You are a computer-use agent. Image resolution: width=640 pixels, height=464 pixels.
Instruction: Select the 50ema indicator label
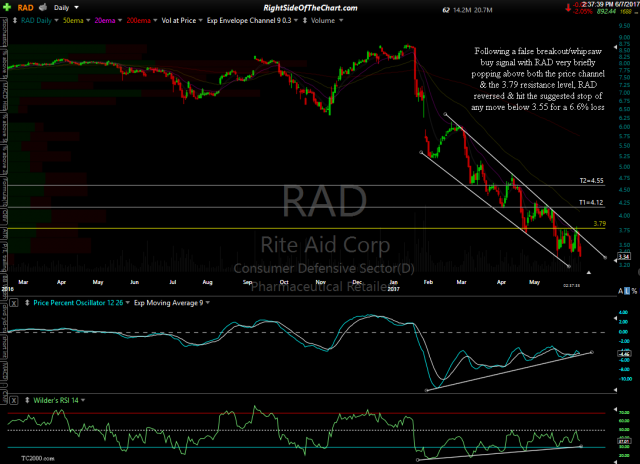tap(73, 20)
